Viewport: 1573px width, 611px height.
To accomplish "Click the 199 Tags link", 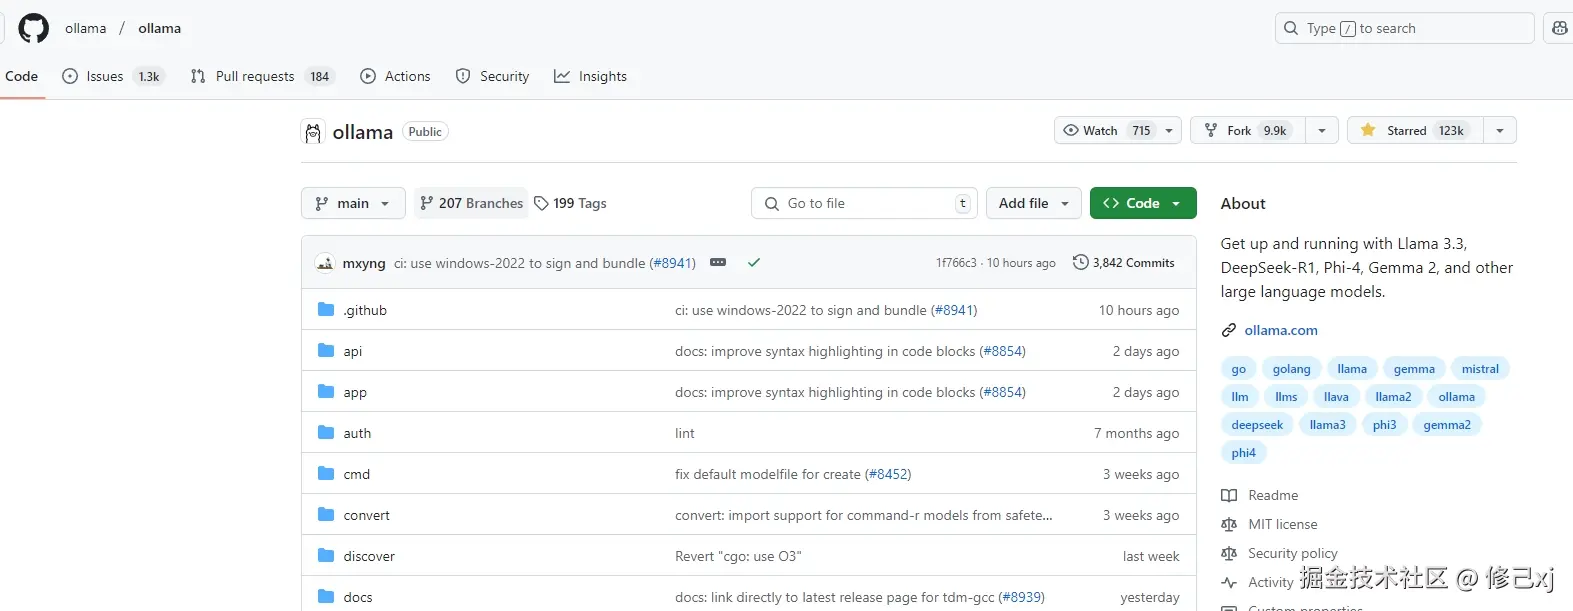I will [570, 203].
